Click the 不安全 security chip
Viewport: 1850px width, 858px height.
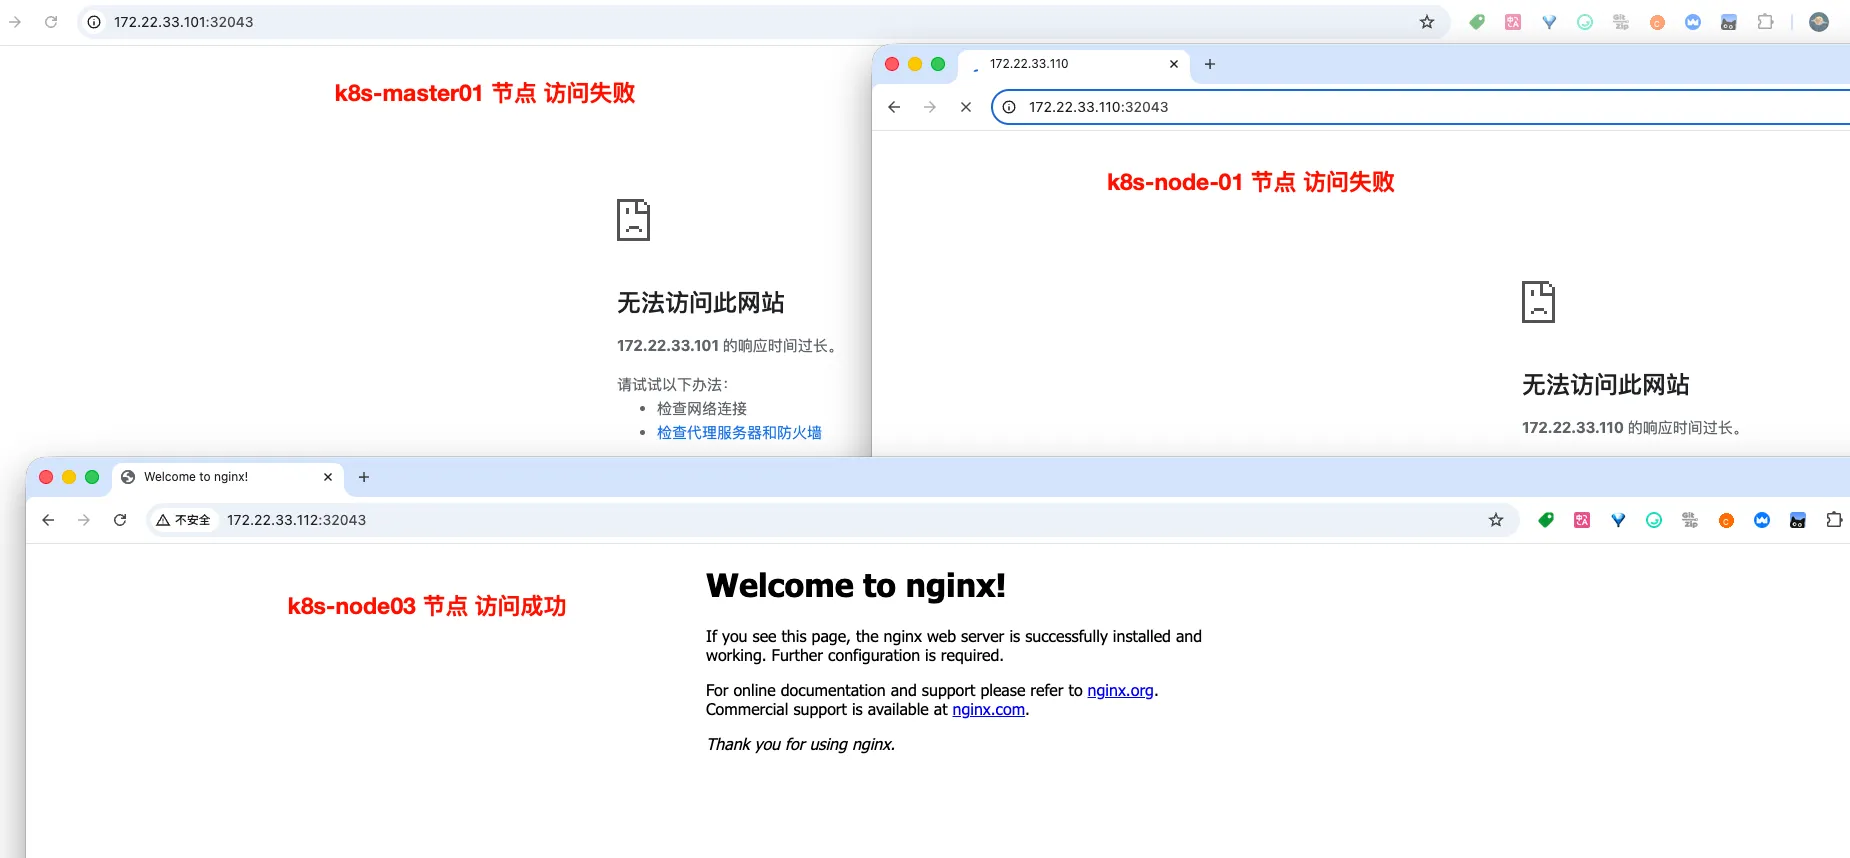184,520
